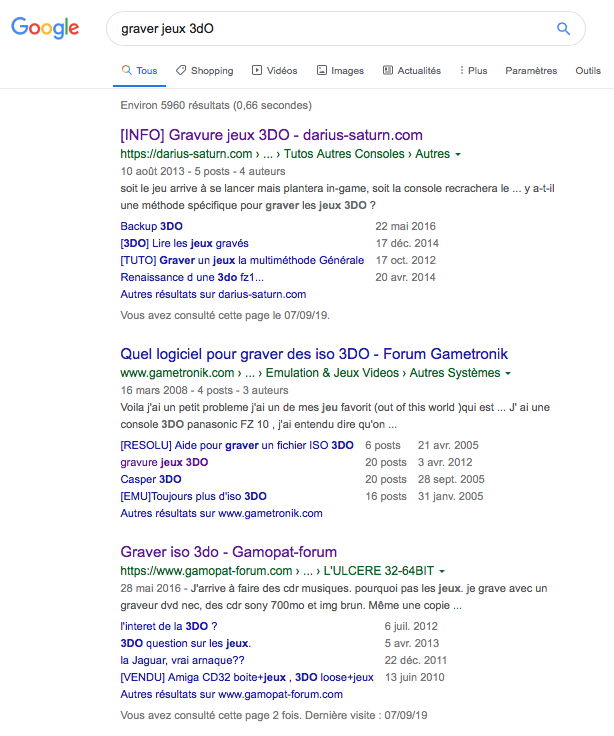Open the Shopping results tab
Screen dimensions: 614x736
pyautogui.click(x=204, y=71)
